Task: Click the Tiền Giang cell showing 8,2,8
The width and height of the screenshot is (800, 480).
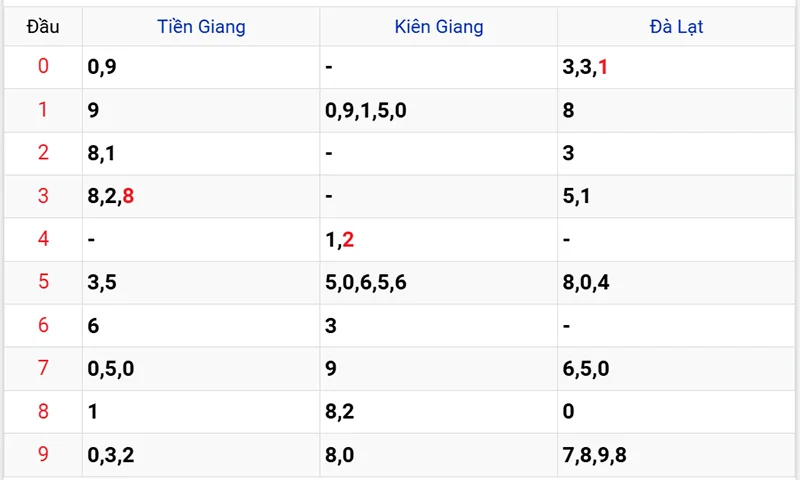Action: pos(111,196)
